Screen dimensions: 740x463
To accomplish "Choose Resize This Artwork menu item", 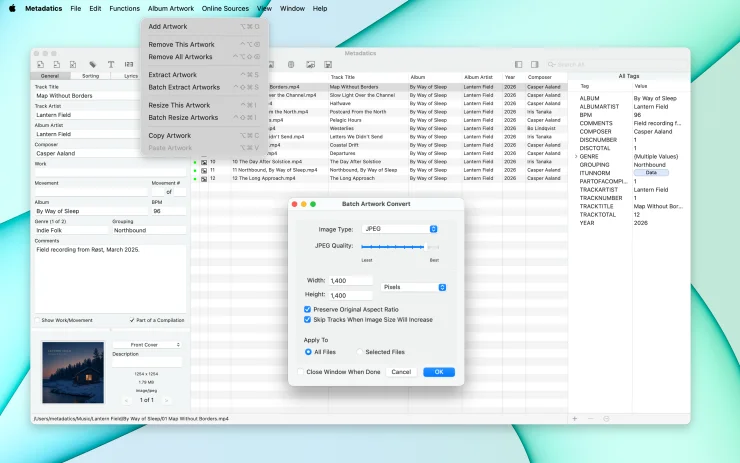I will tap(204, 105).
